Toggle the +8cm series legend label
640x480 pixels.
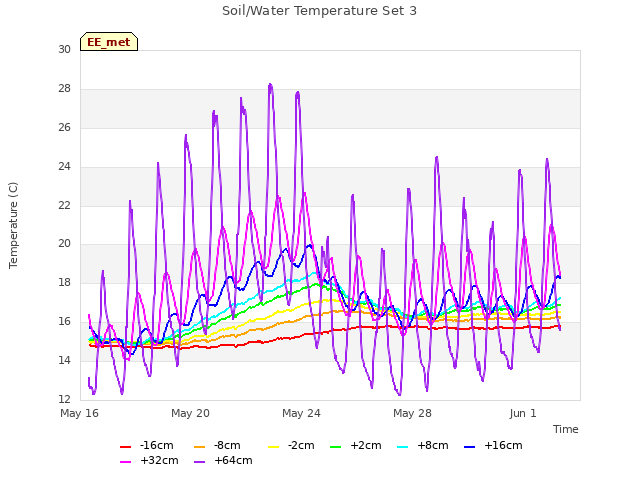pyautogui.click(x=433, y=445)
